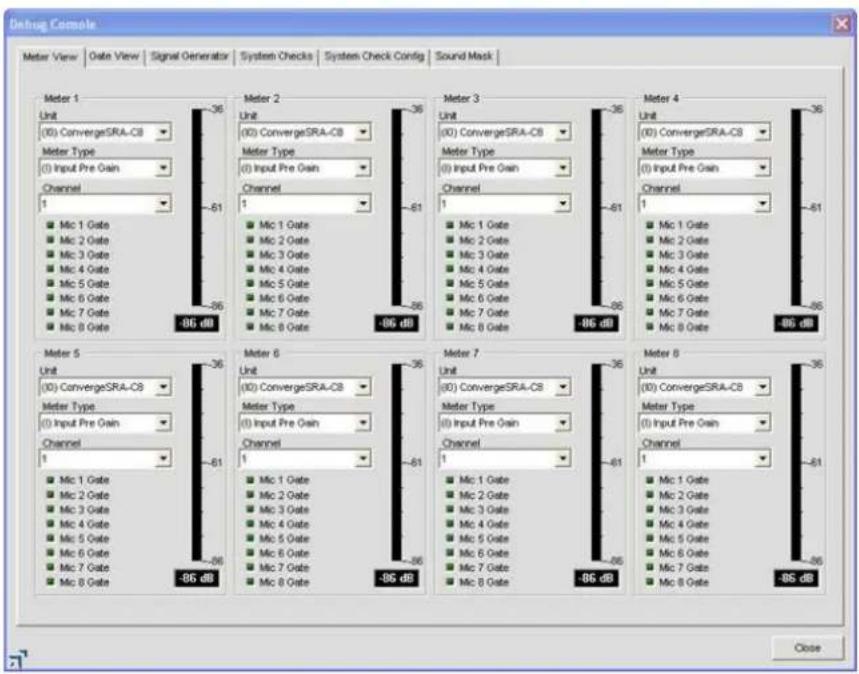Open the System Checks tab

click(x=276, y=56)
